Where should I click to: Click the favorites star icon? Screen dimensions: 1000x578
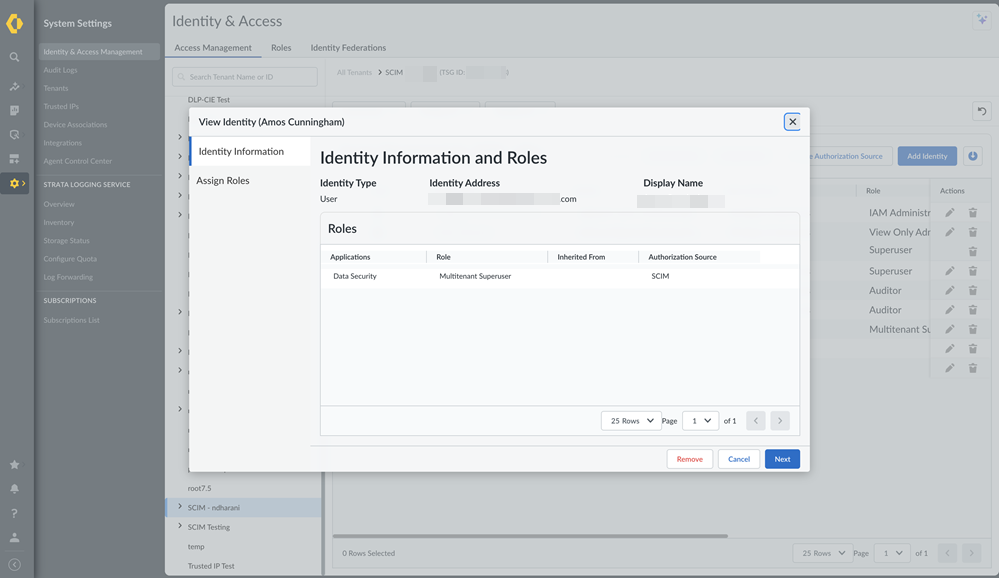14,465
